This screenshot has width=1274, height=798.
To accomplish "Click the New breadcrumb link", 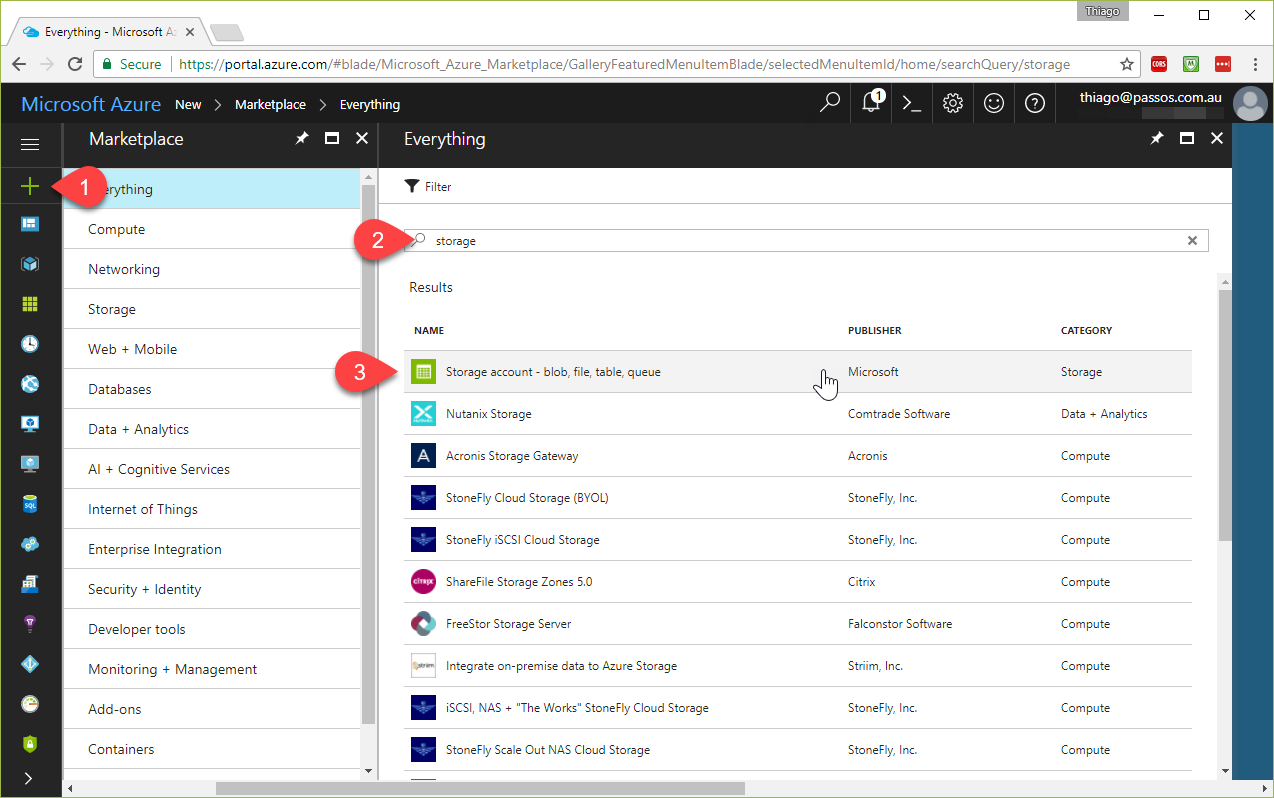I will click(188, 104).
